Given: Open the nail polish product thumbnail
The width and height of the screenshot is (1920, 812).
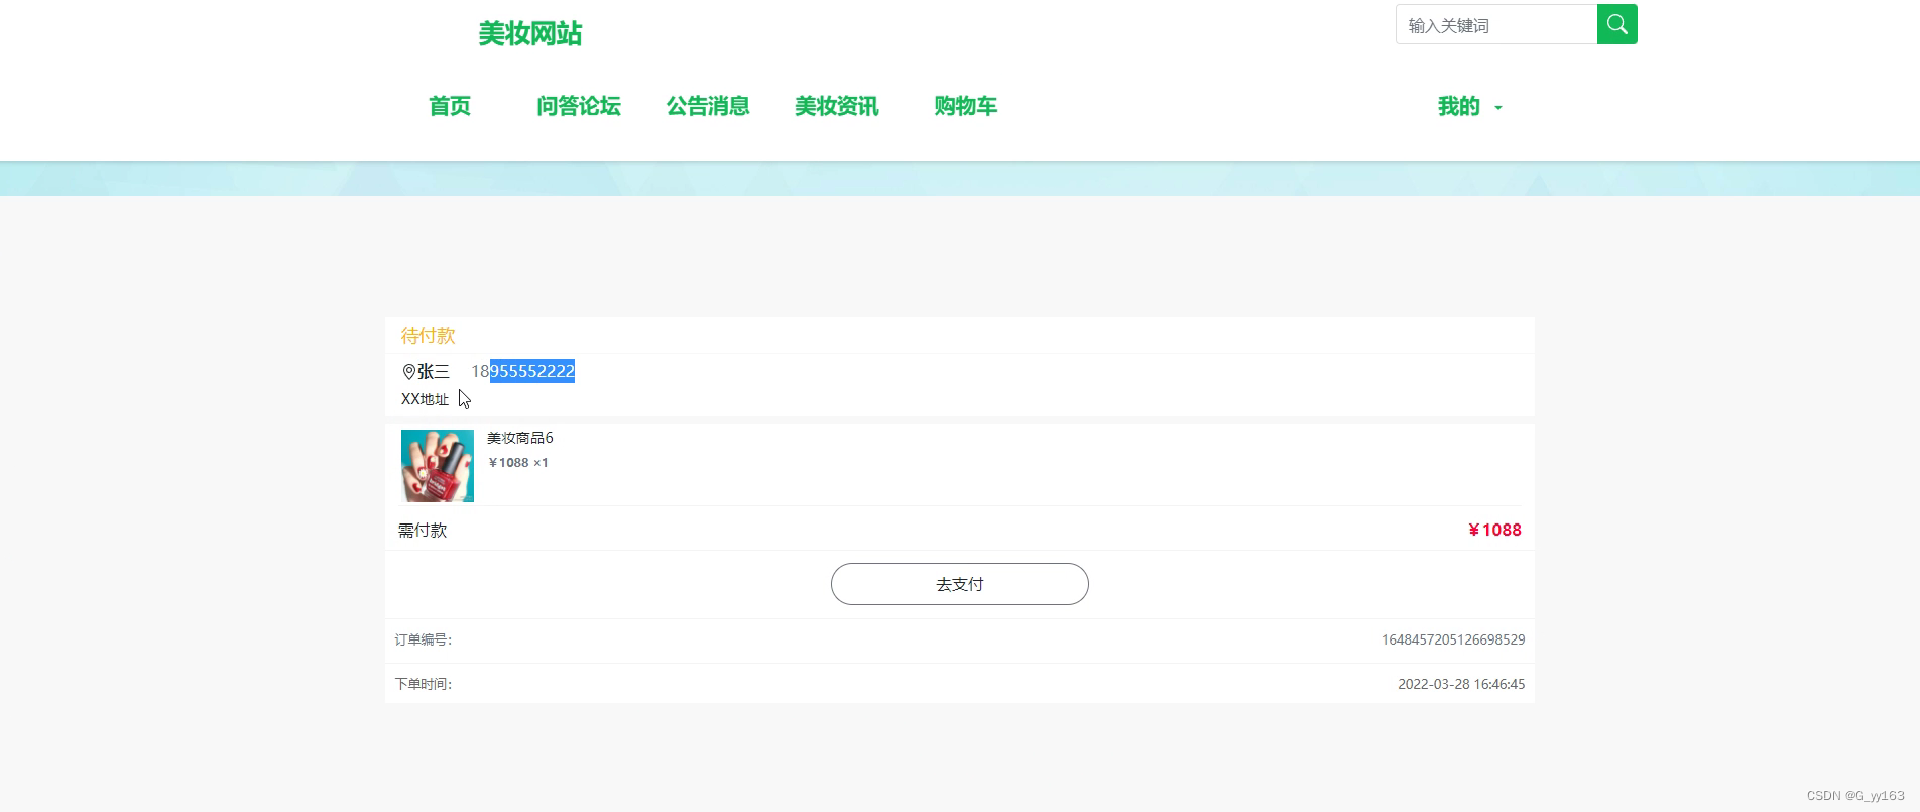Looking at the screenshot, I should pyautogui.click(x=437, y=466).
